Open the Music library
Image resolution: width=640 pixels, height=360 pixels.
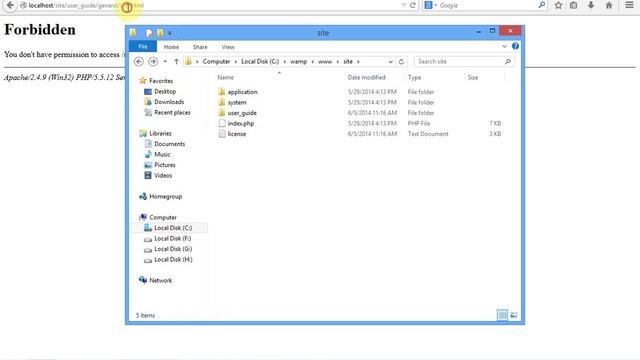[x=162, y=154]
